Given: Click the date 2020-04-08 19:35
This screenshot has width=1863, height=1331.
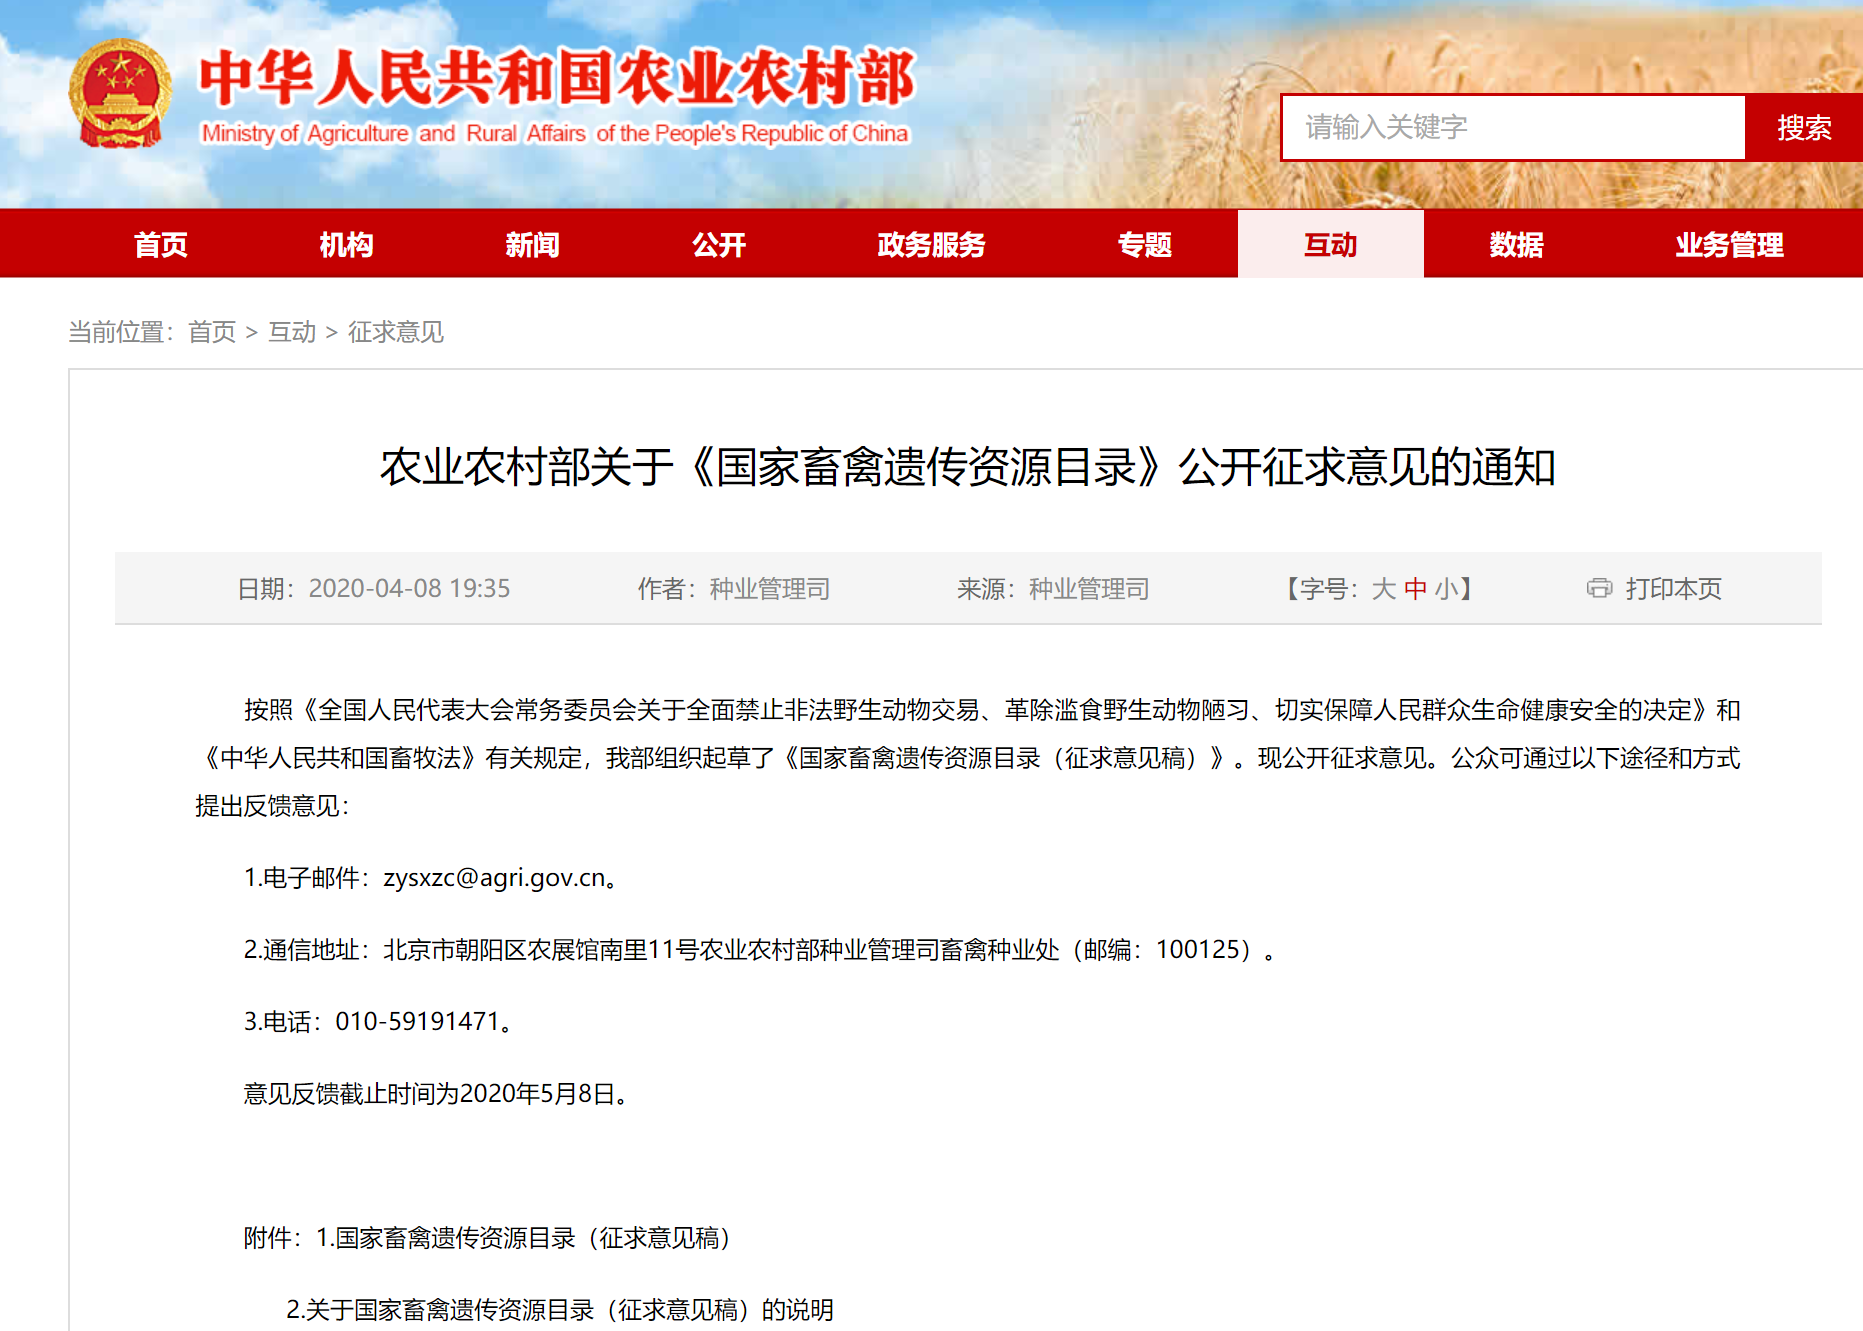Looking at the screenshot, I should tap(409, 588).
